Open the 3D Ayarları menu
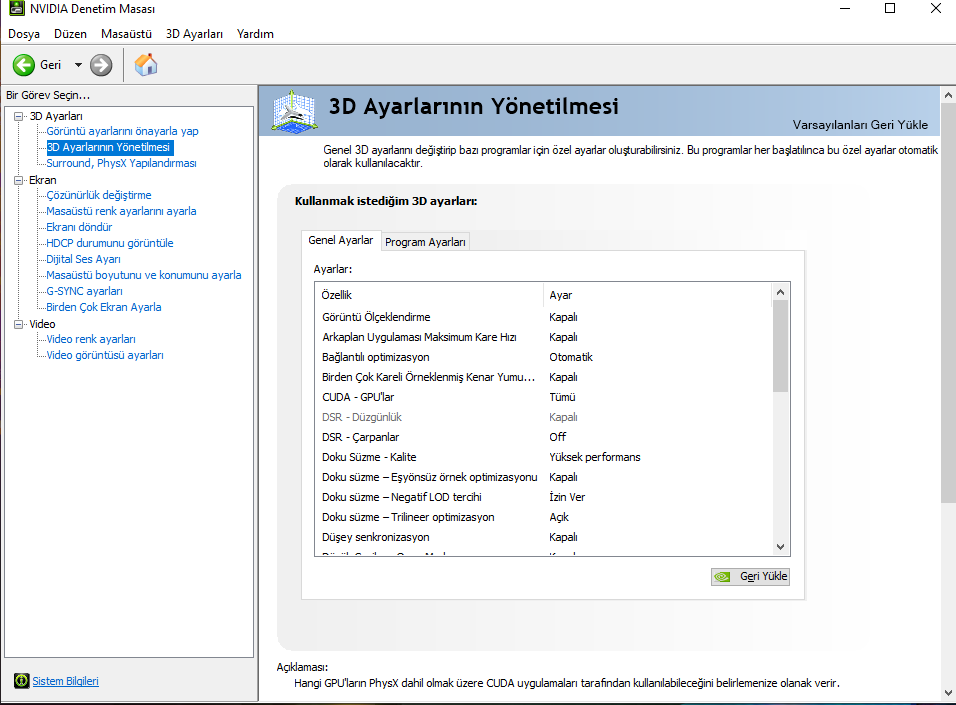The image size is (956, 705). click(x=194, y=34)
